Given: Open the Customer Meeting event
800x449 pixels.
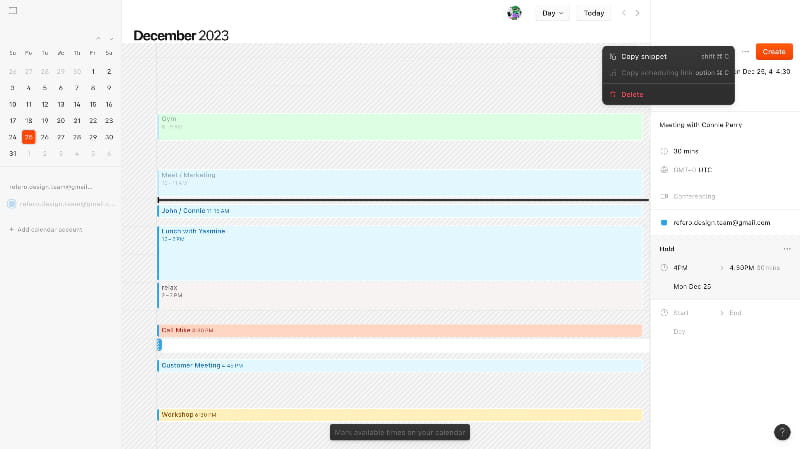Looking at the screenshot, I should [x=399, y=366].
